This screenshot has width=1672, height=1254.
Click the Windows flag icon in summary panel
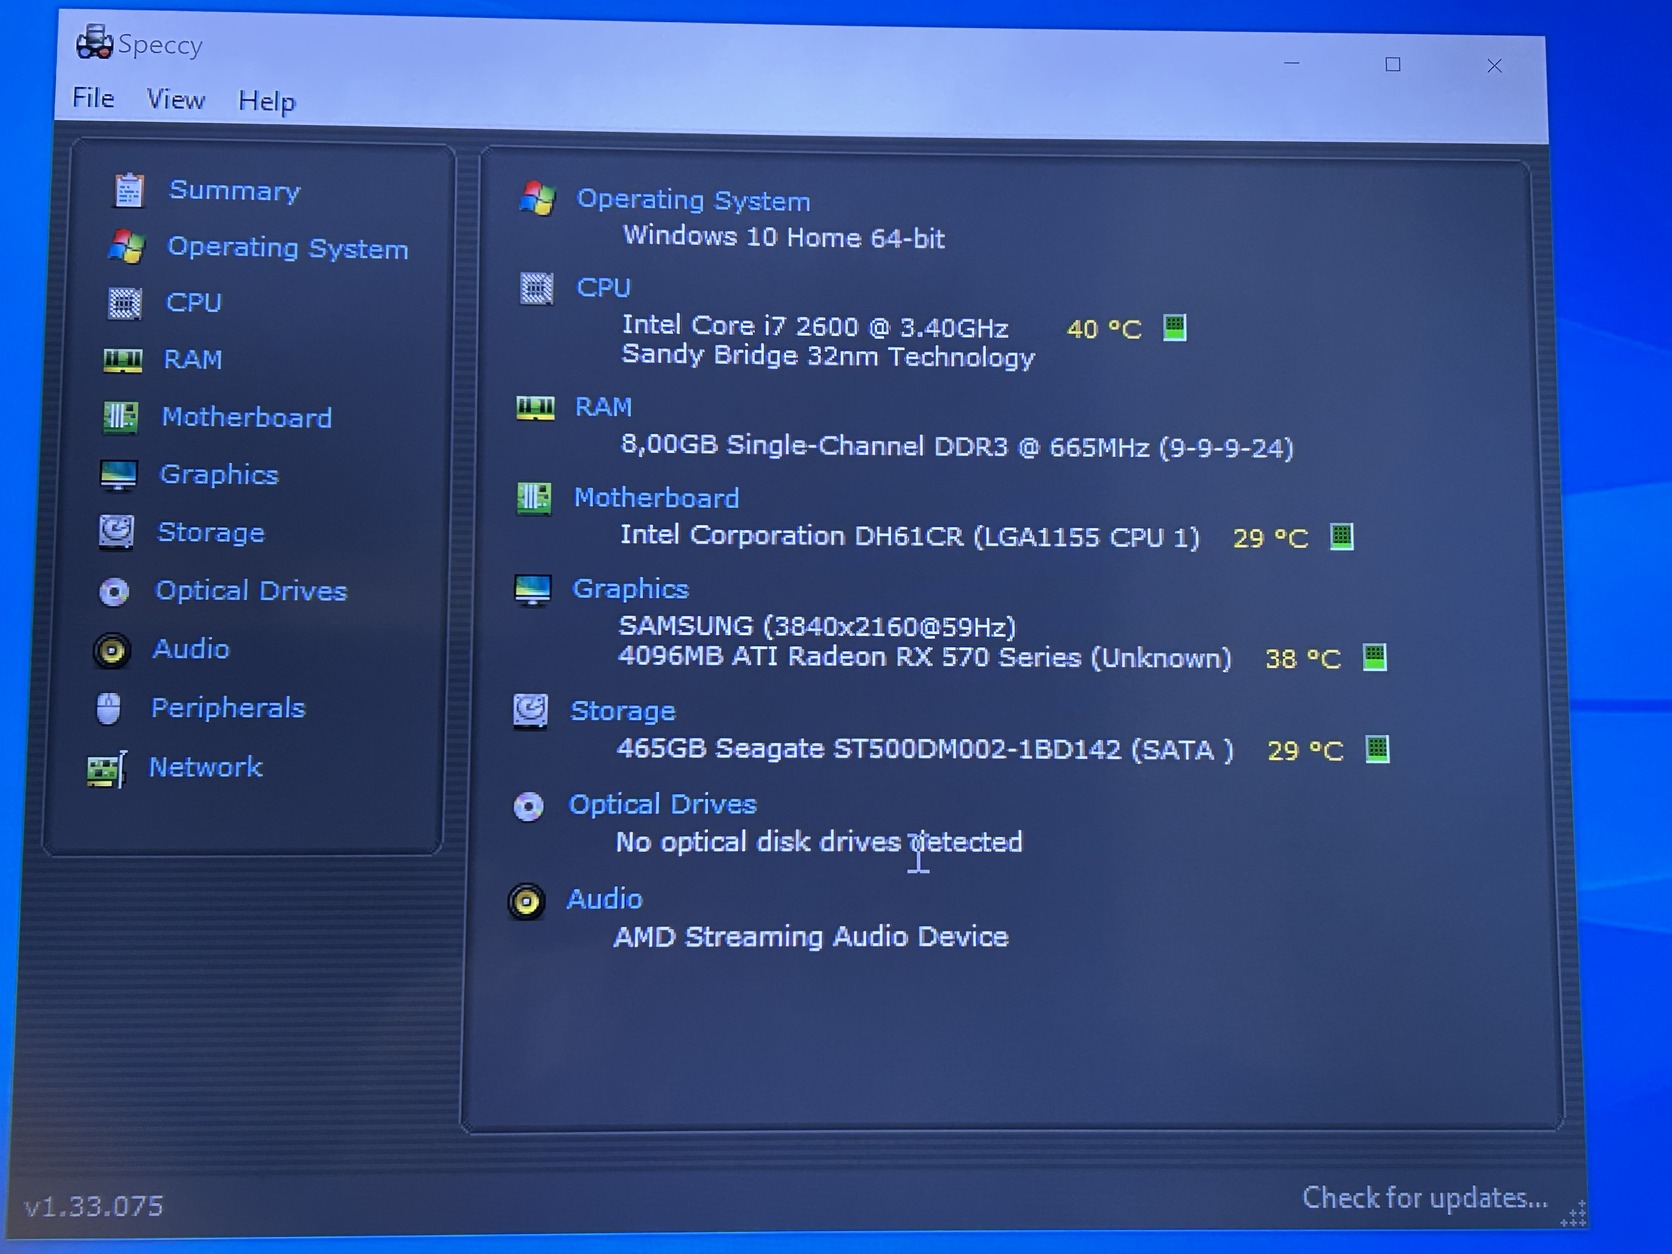(538, 198)
